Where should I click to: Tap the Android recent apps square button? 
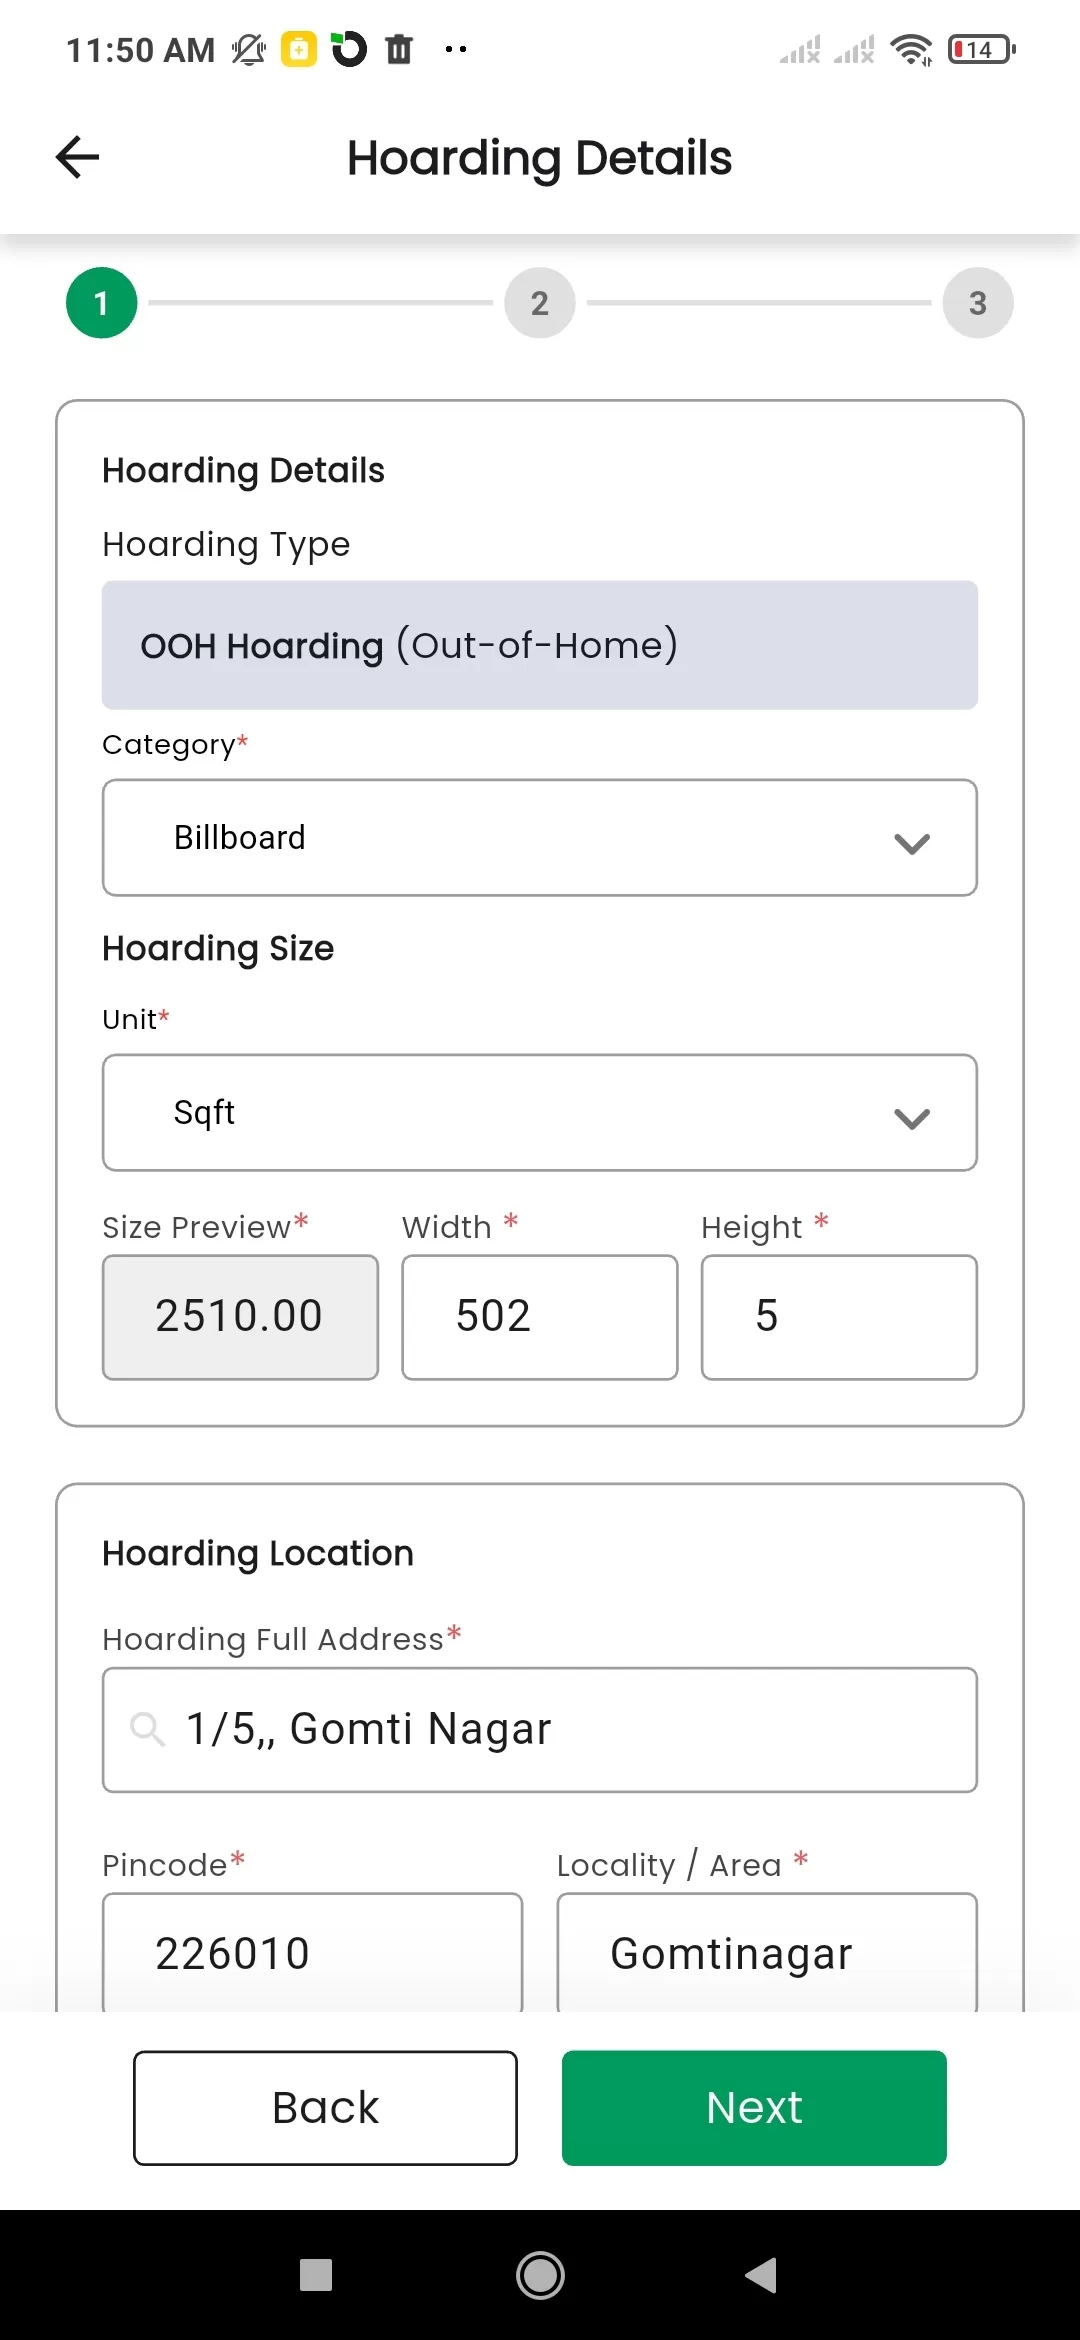(x=316, y=2275)
